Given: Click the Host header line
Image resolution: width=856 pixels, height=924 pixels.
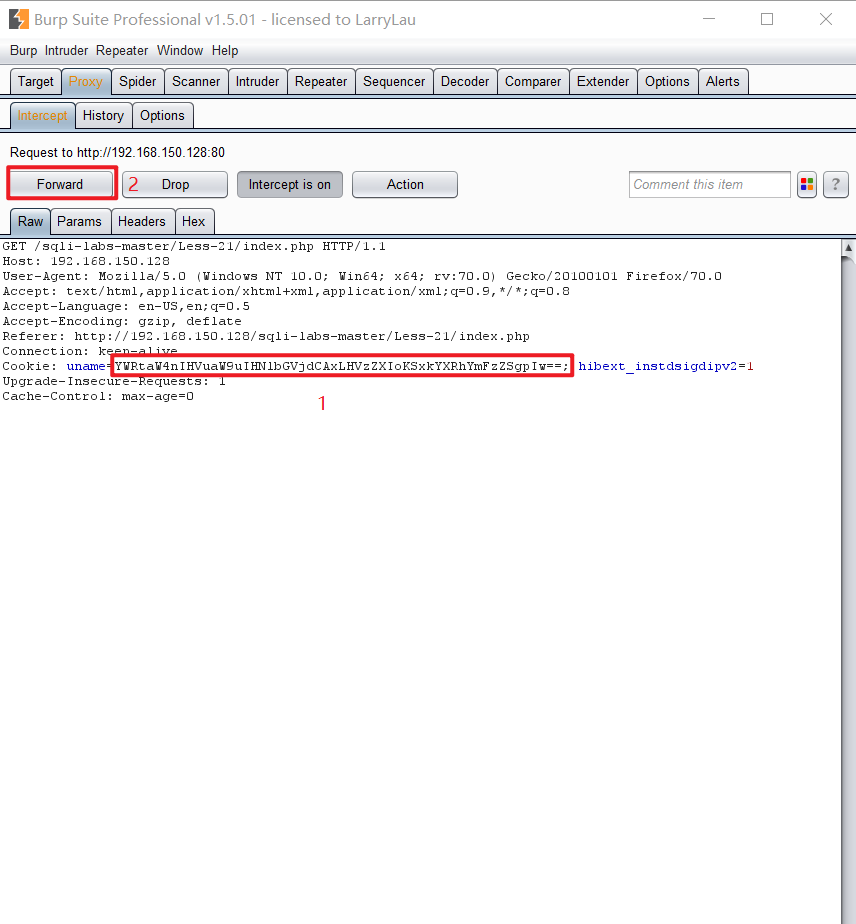Looking at the screenshot, I should tap(86, 261).
